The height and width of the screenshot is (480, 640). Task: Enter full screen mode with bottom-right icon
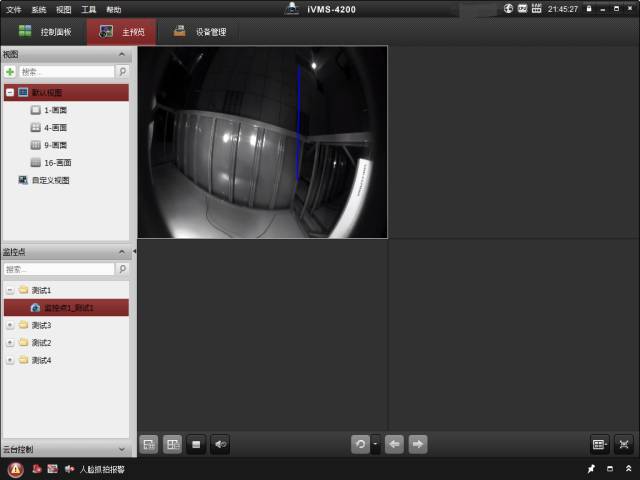coord(623,444)
